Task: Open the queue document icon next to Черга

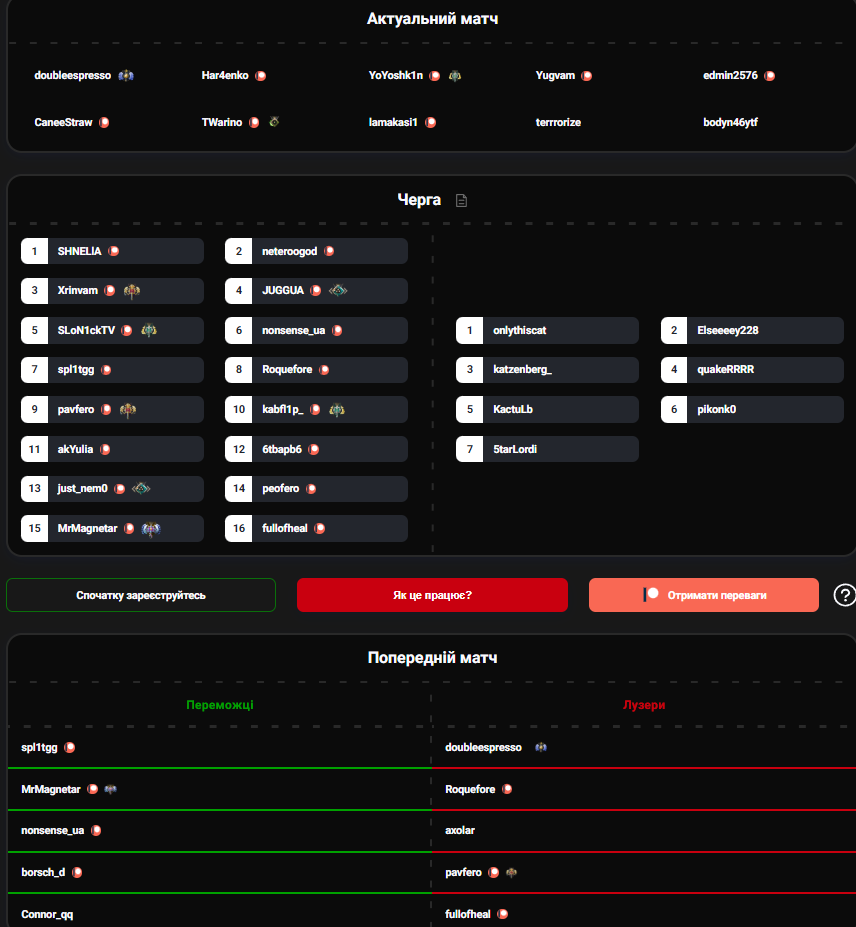Action: (x=461, y=201)
